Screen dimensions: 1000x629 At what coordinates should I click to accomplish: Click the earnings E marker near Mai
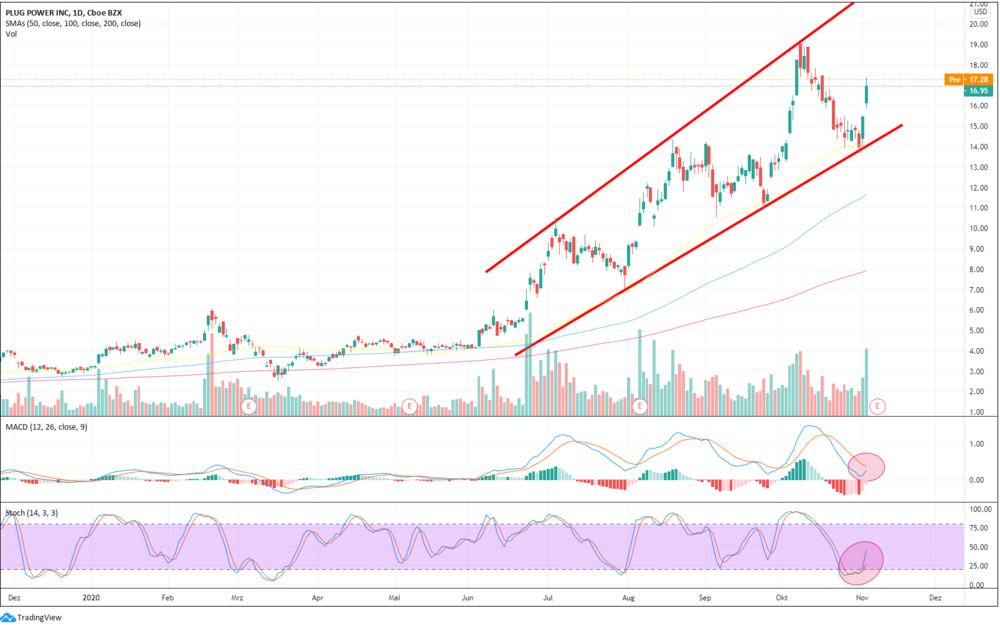click(409, 406)
